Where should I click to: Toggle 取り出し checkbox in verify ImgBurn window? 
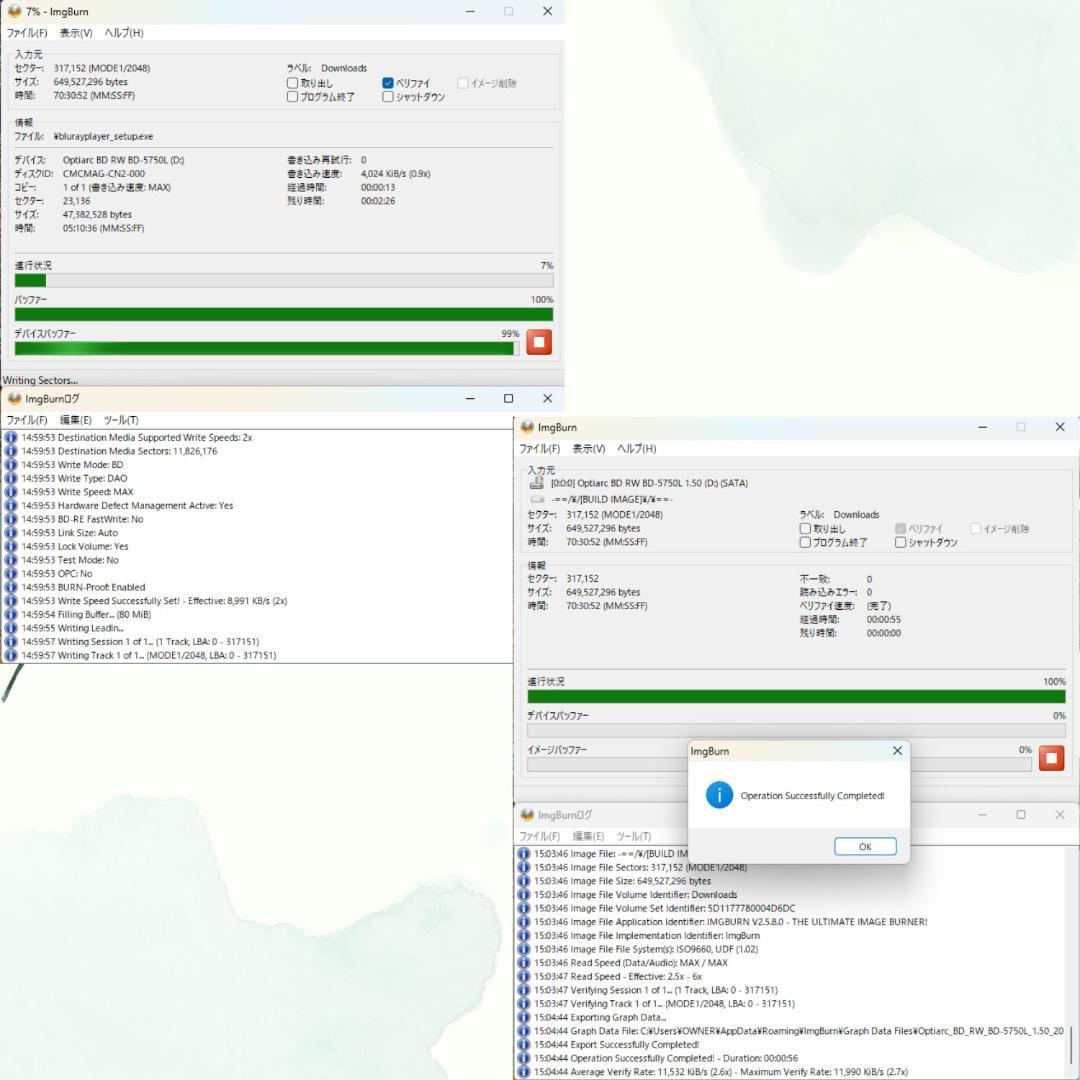tap(805, 528)
